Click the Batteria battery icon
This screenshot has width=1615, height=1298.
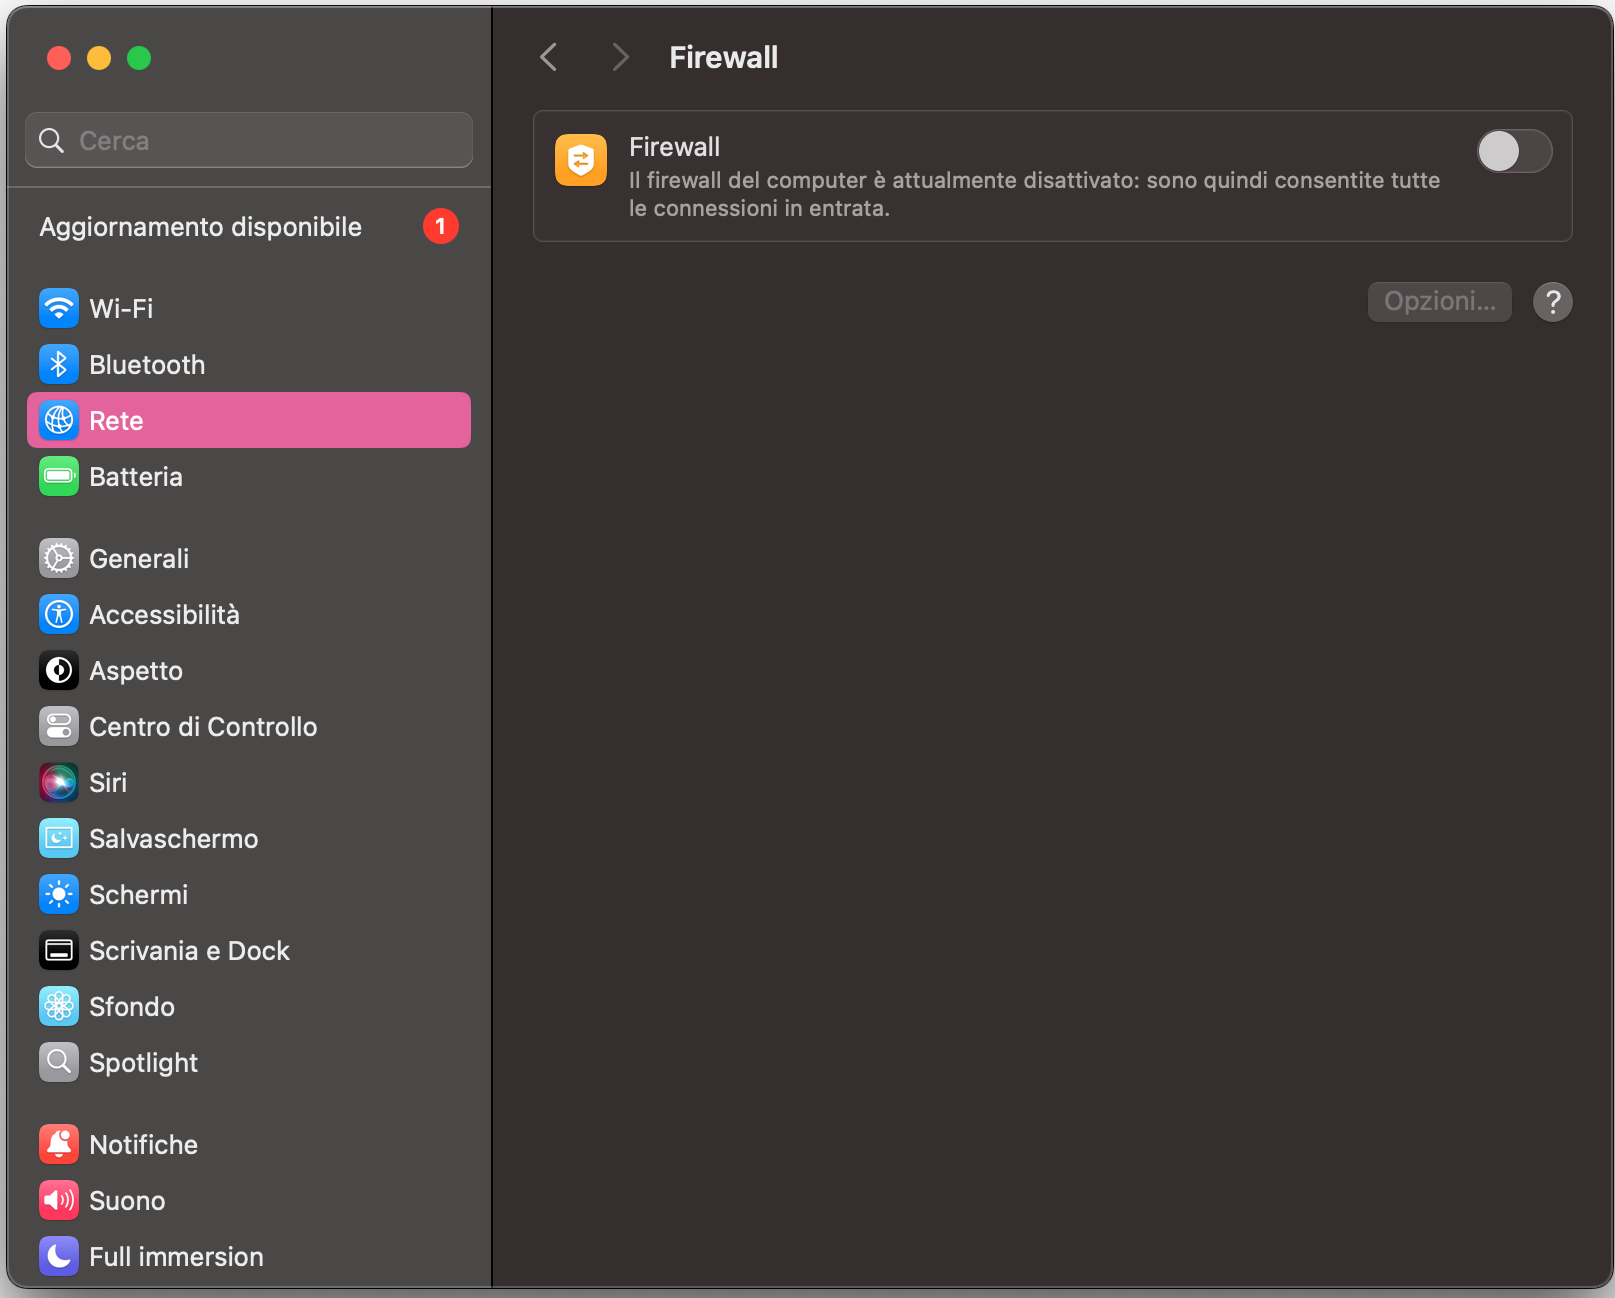(x=59, y=476)
